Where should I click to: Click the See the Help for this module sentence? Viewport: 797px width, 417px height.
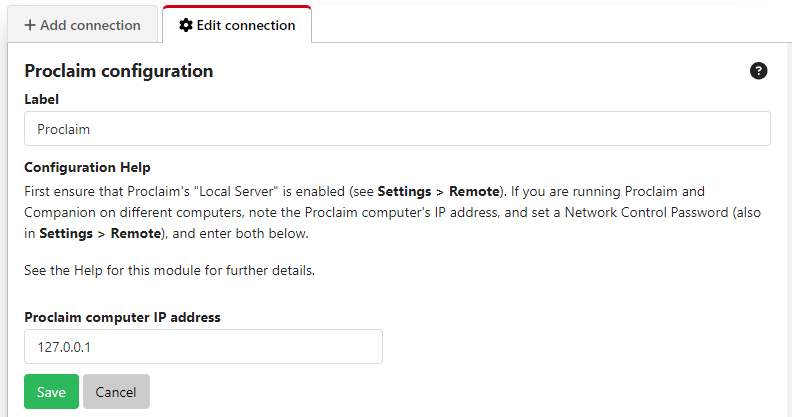click(170, 271)
